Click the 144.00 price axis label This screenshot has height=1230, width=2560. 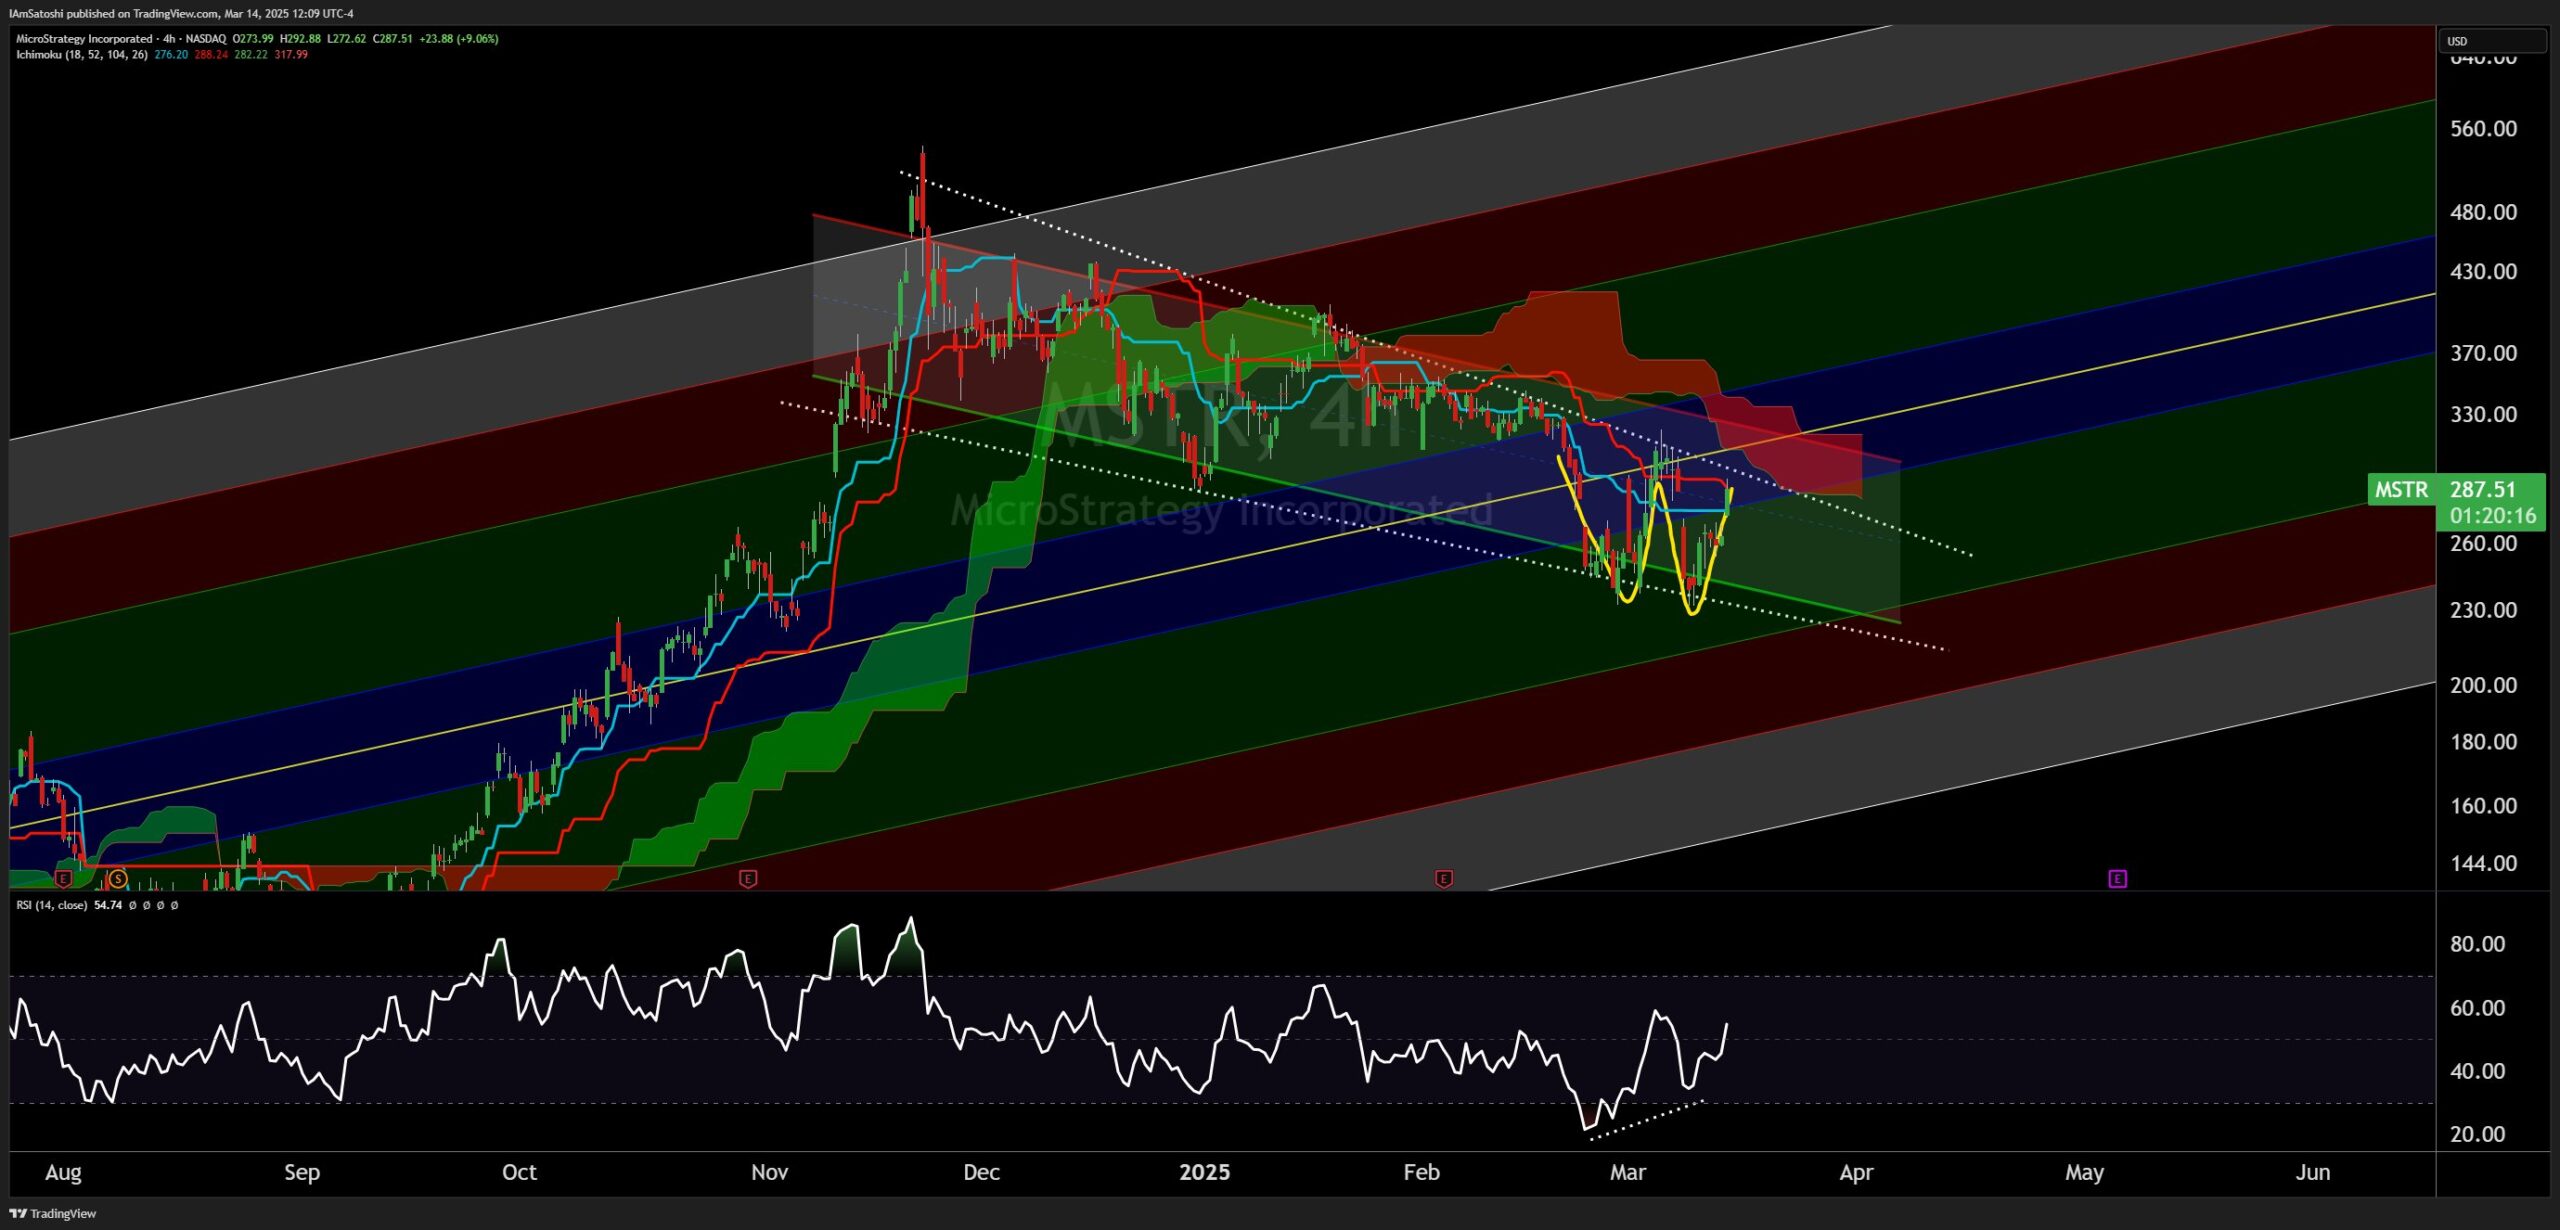2483,863
